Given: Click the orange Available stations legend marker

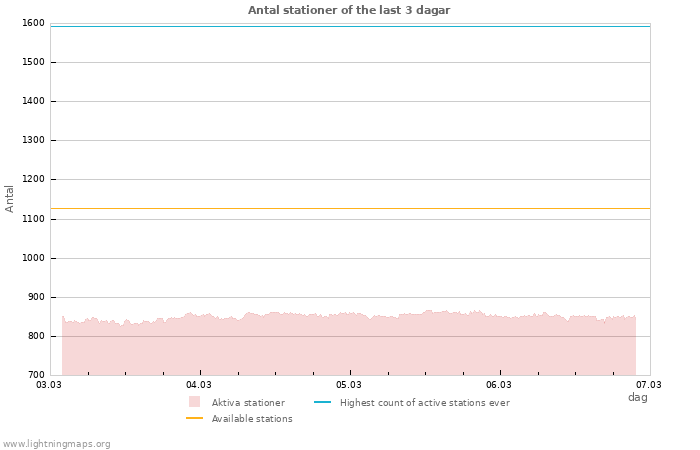Looking at the screenshot, I should pyautogui.click(x=194, y=418).
